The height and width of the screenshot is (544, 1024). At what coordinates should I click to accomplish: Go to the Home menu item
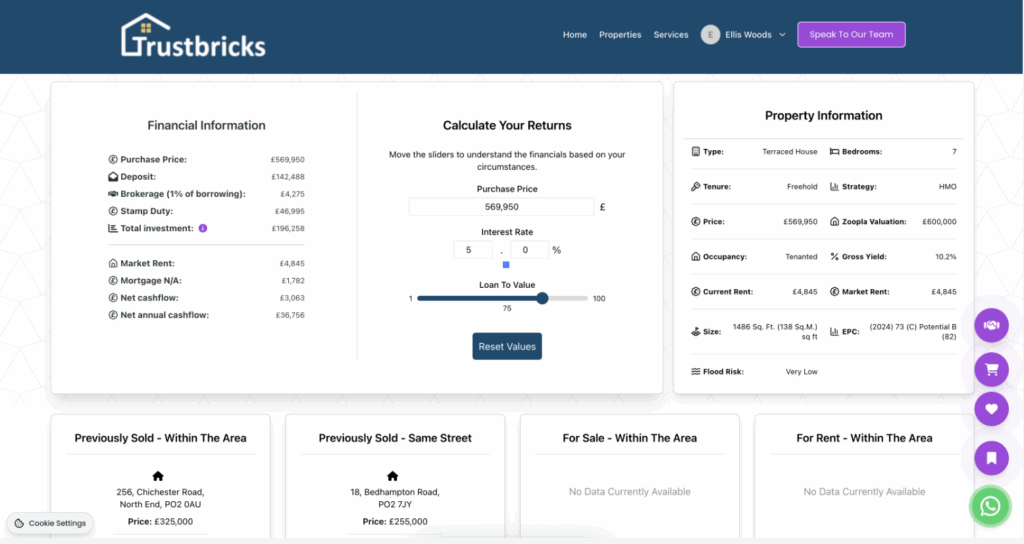(x=575, y=34)
